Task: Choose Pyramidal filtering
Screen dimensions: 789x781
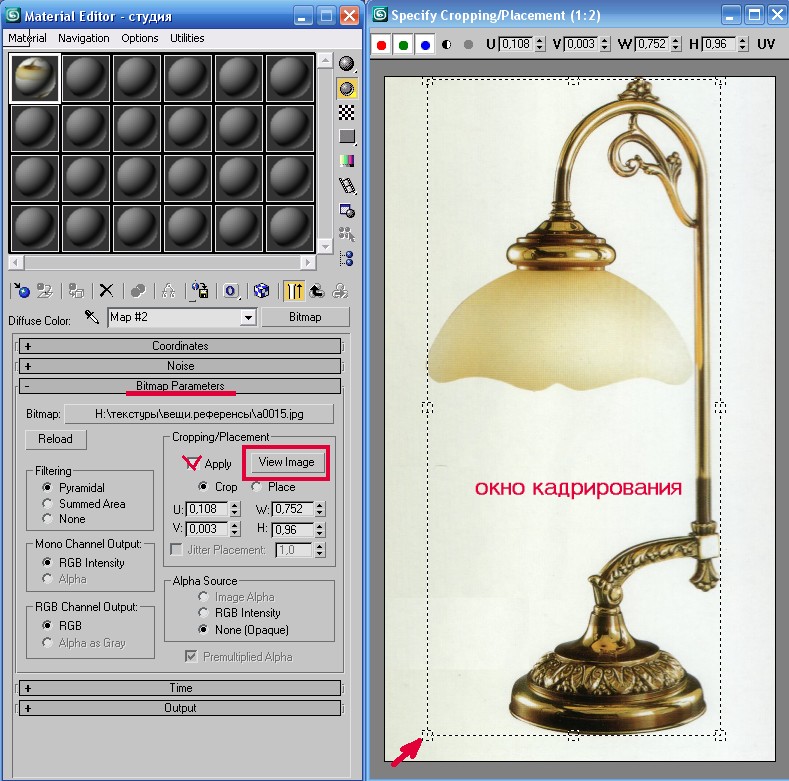Action: pos(47,487)
